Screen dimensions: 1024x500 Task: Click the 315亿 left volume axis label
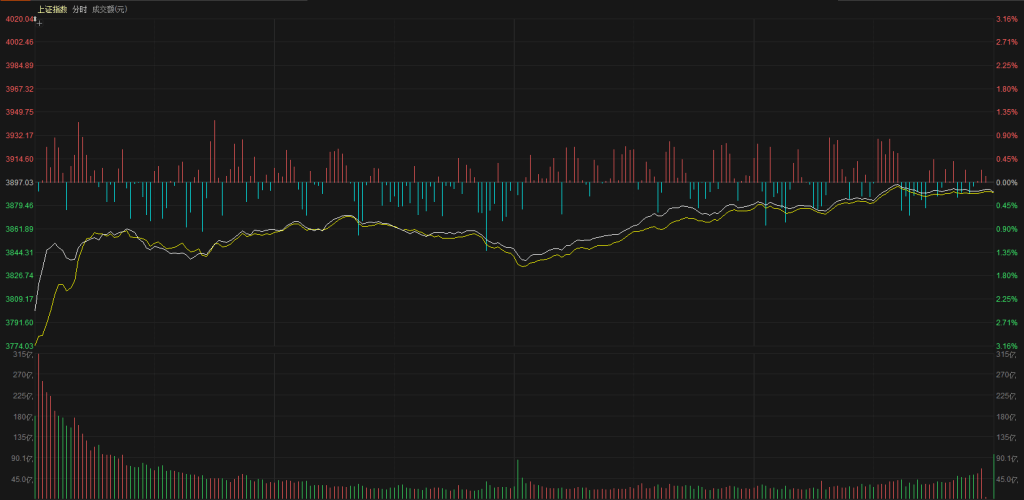tap(19, 355)
